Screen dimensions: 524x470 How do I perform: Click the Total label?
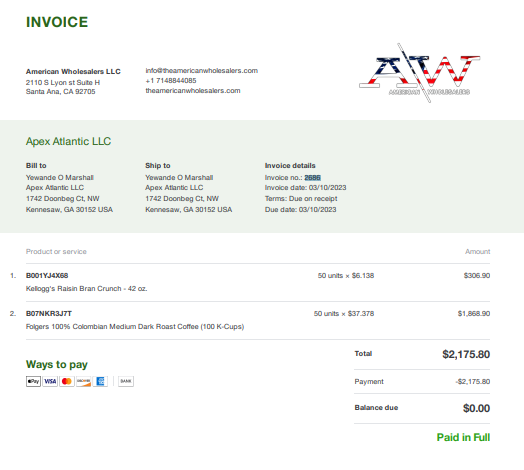(x=363, y=354)
